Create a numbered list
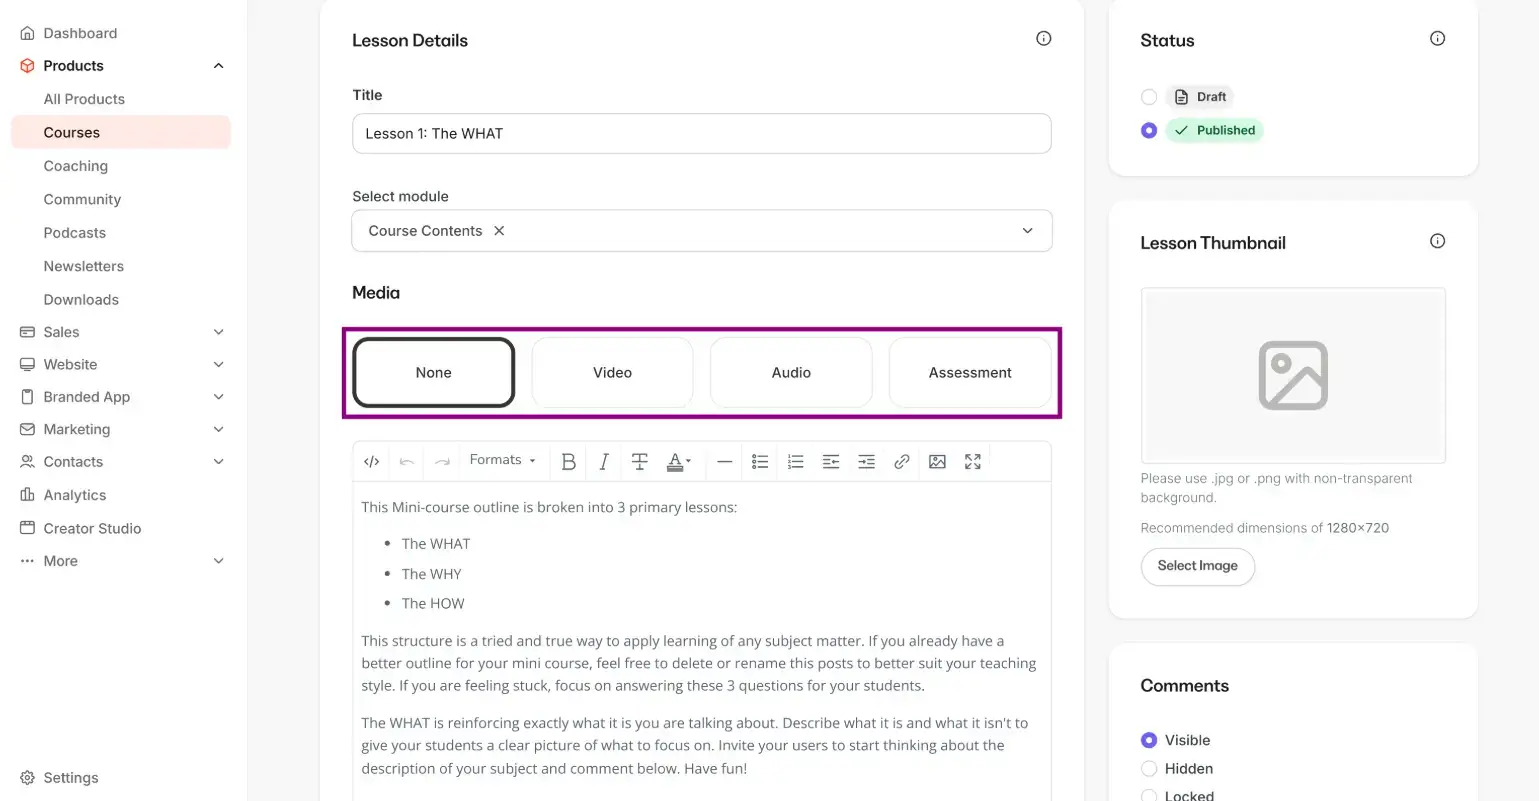This screenshot has height=801, width=1539. [x=795, y=461]
